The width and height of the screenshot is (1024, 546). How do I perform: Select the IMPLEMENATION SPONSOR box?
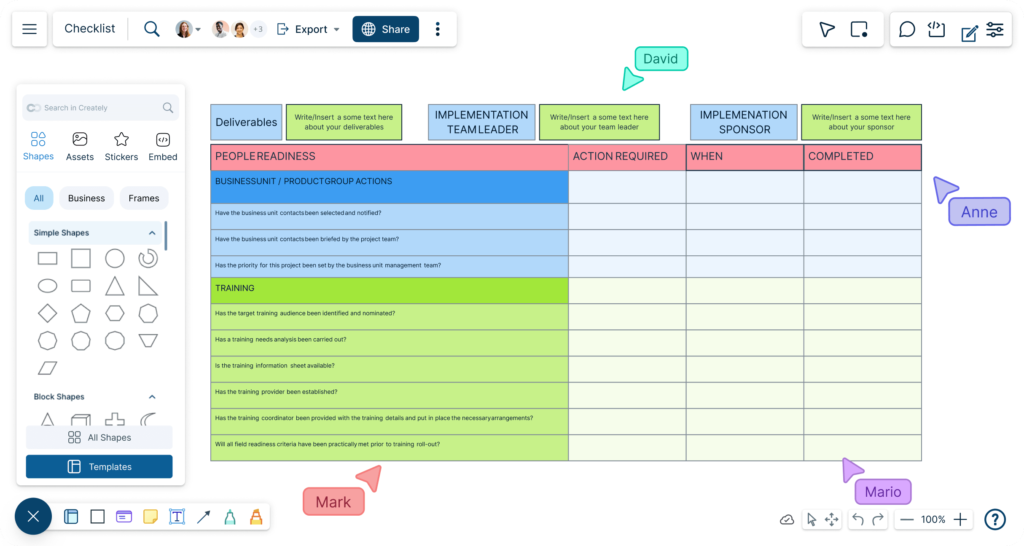744,122
